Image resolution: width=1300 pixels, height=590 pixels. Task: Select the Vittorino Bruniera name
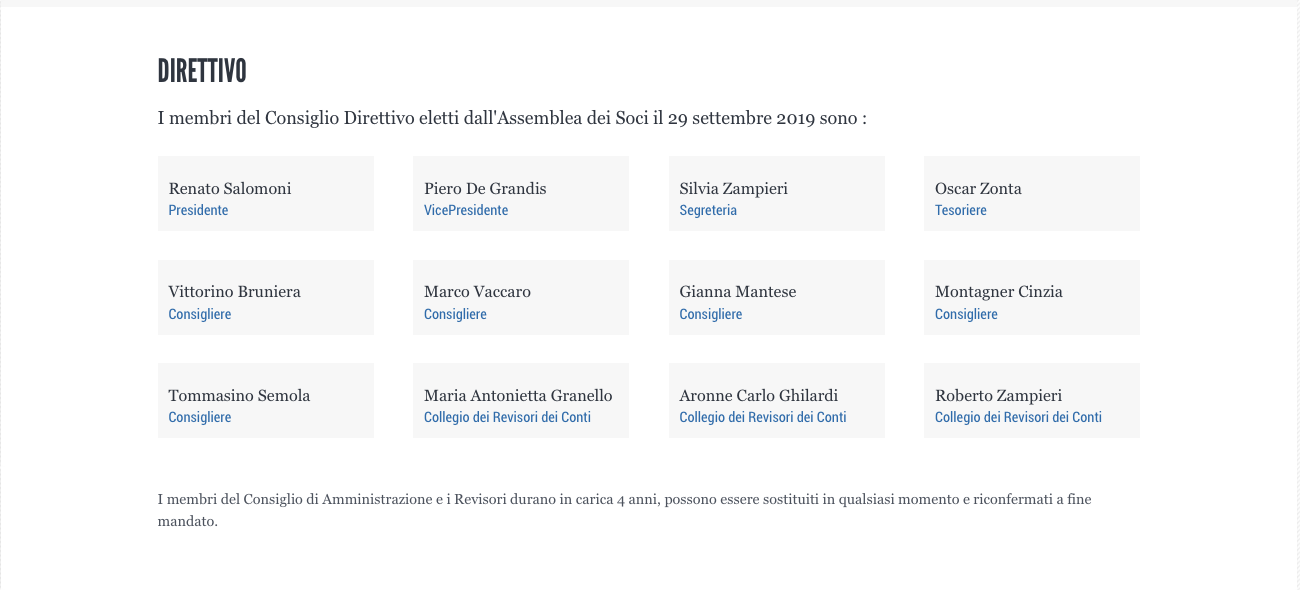tap(234, 292)
